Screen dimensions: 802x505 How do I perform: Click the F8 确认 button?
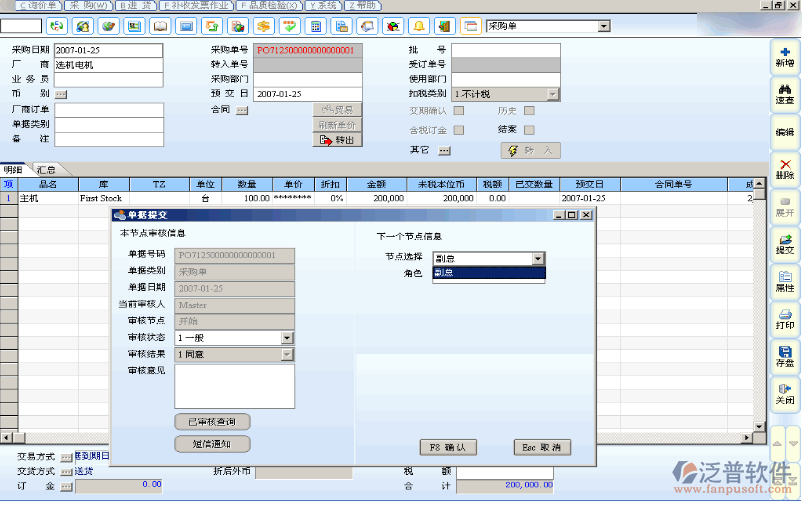(448, 447)
